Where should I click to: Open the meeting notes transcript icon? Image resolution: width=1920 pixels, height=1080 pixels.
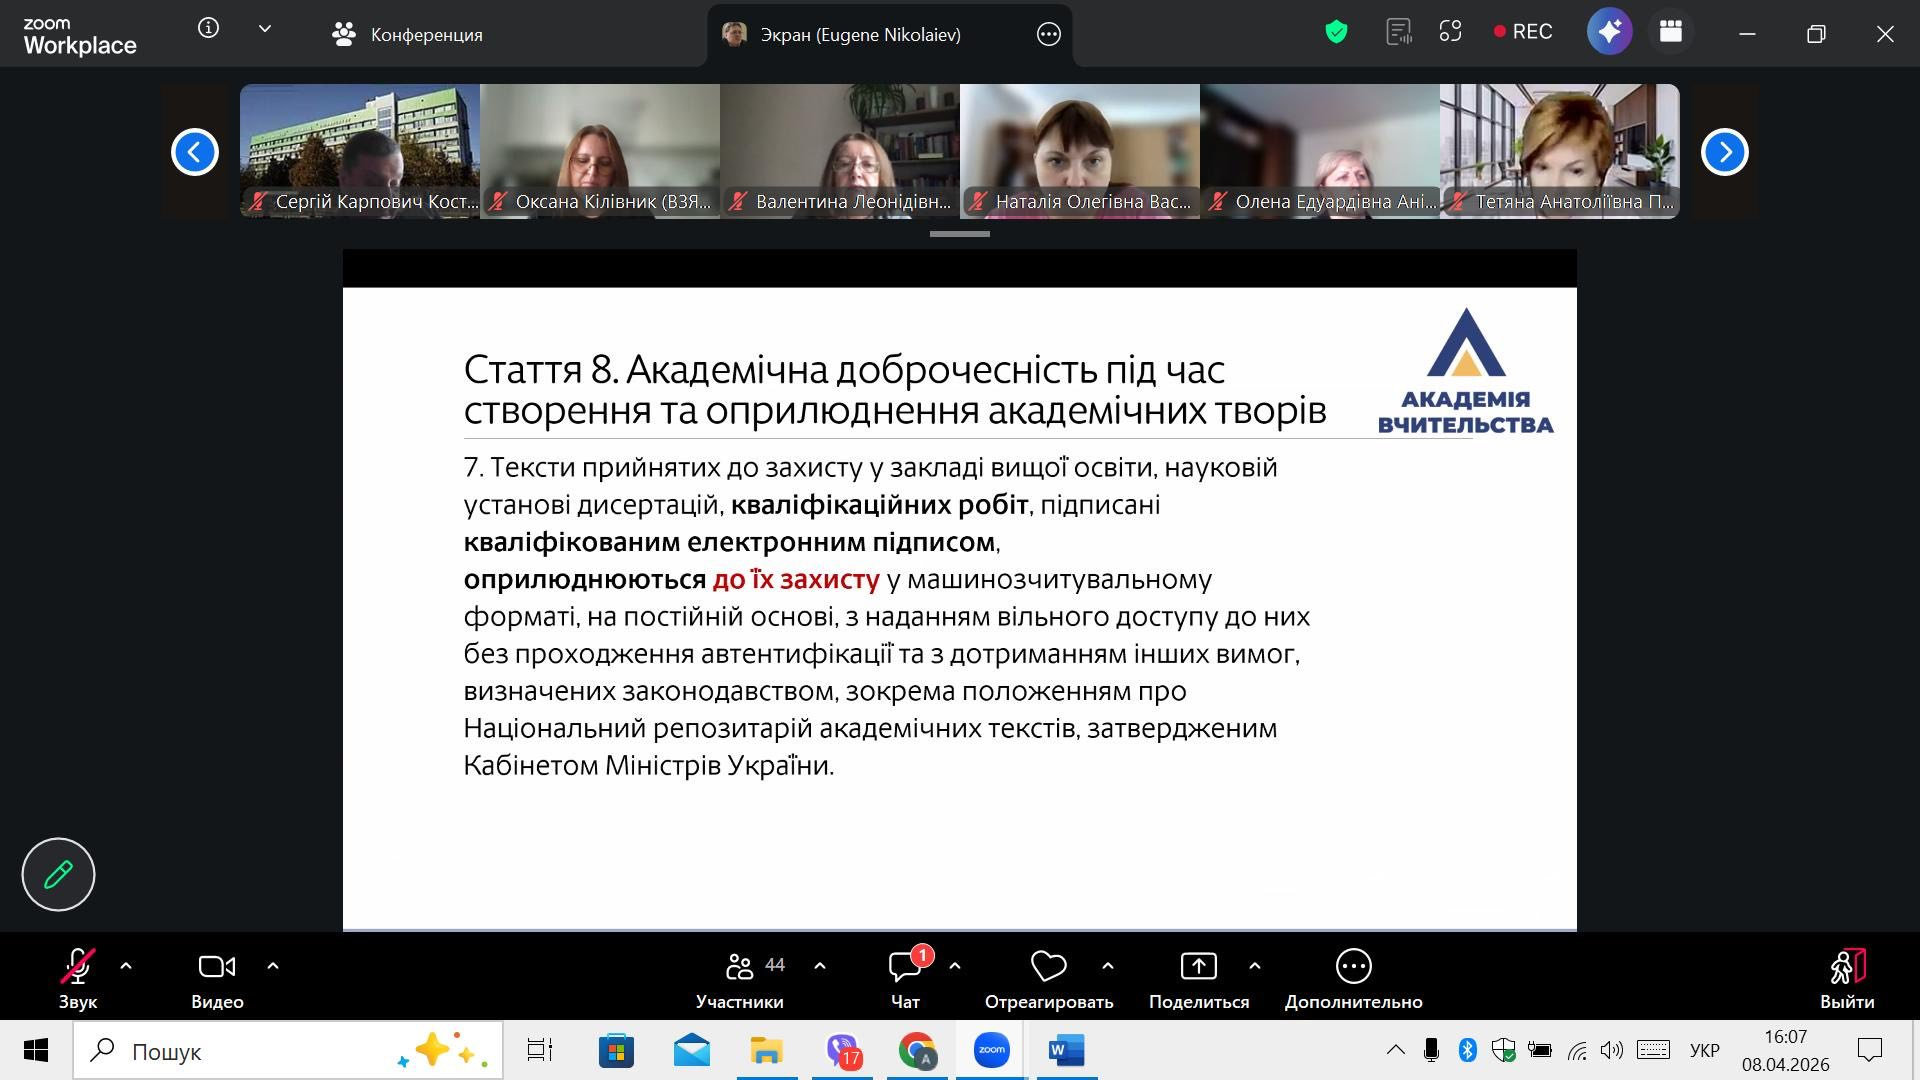click(1398, 32)
